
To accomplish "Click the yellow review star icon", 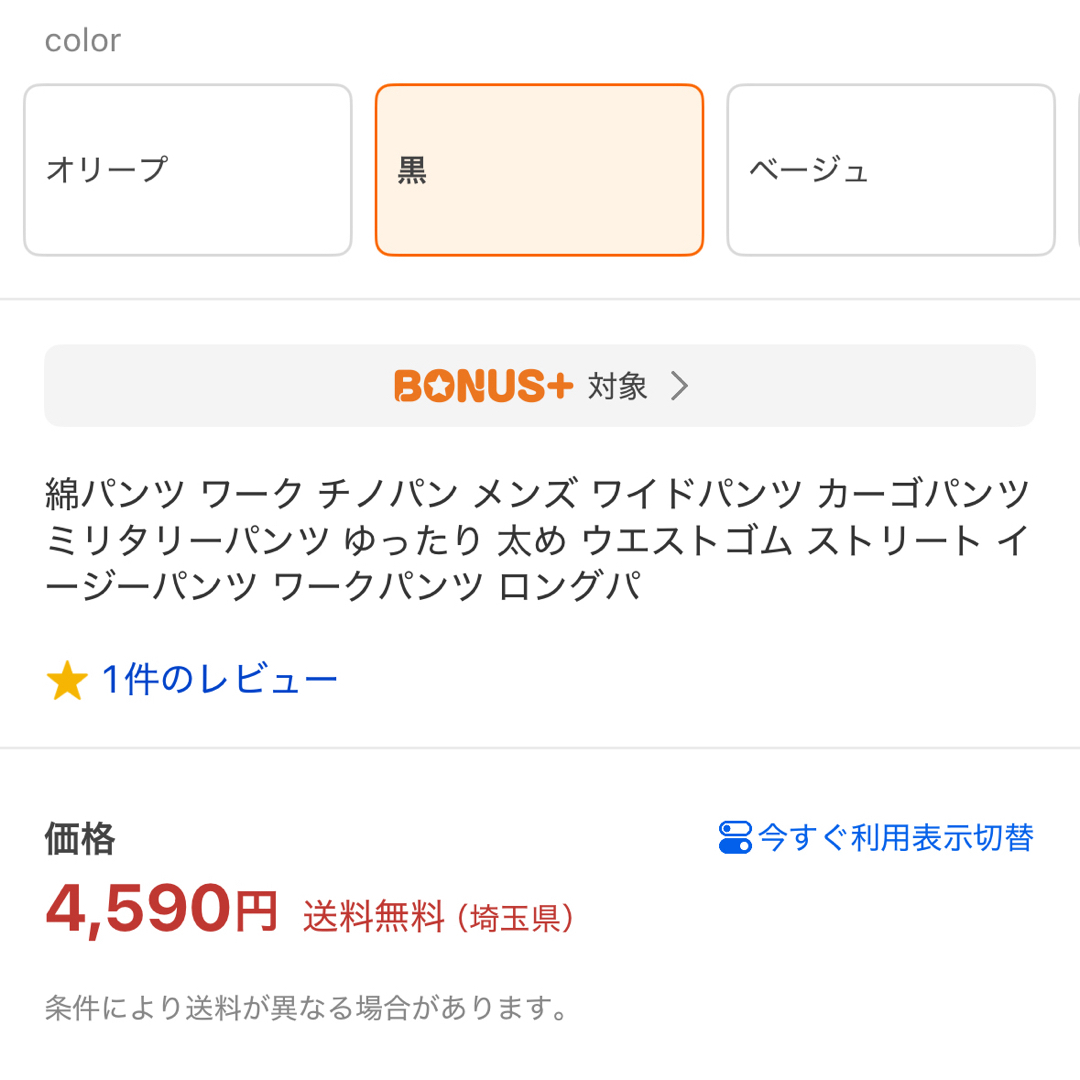I will pos(67,680).
